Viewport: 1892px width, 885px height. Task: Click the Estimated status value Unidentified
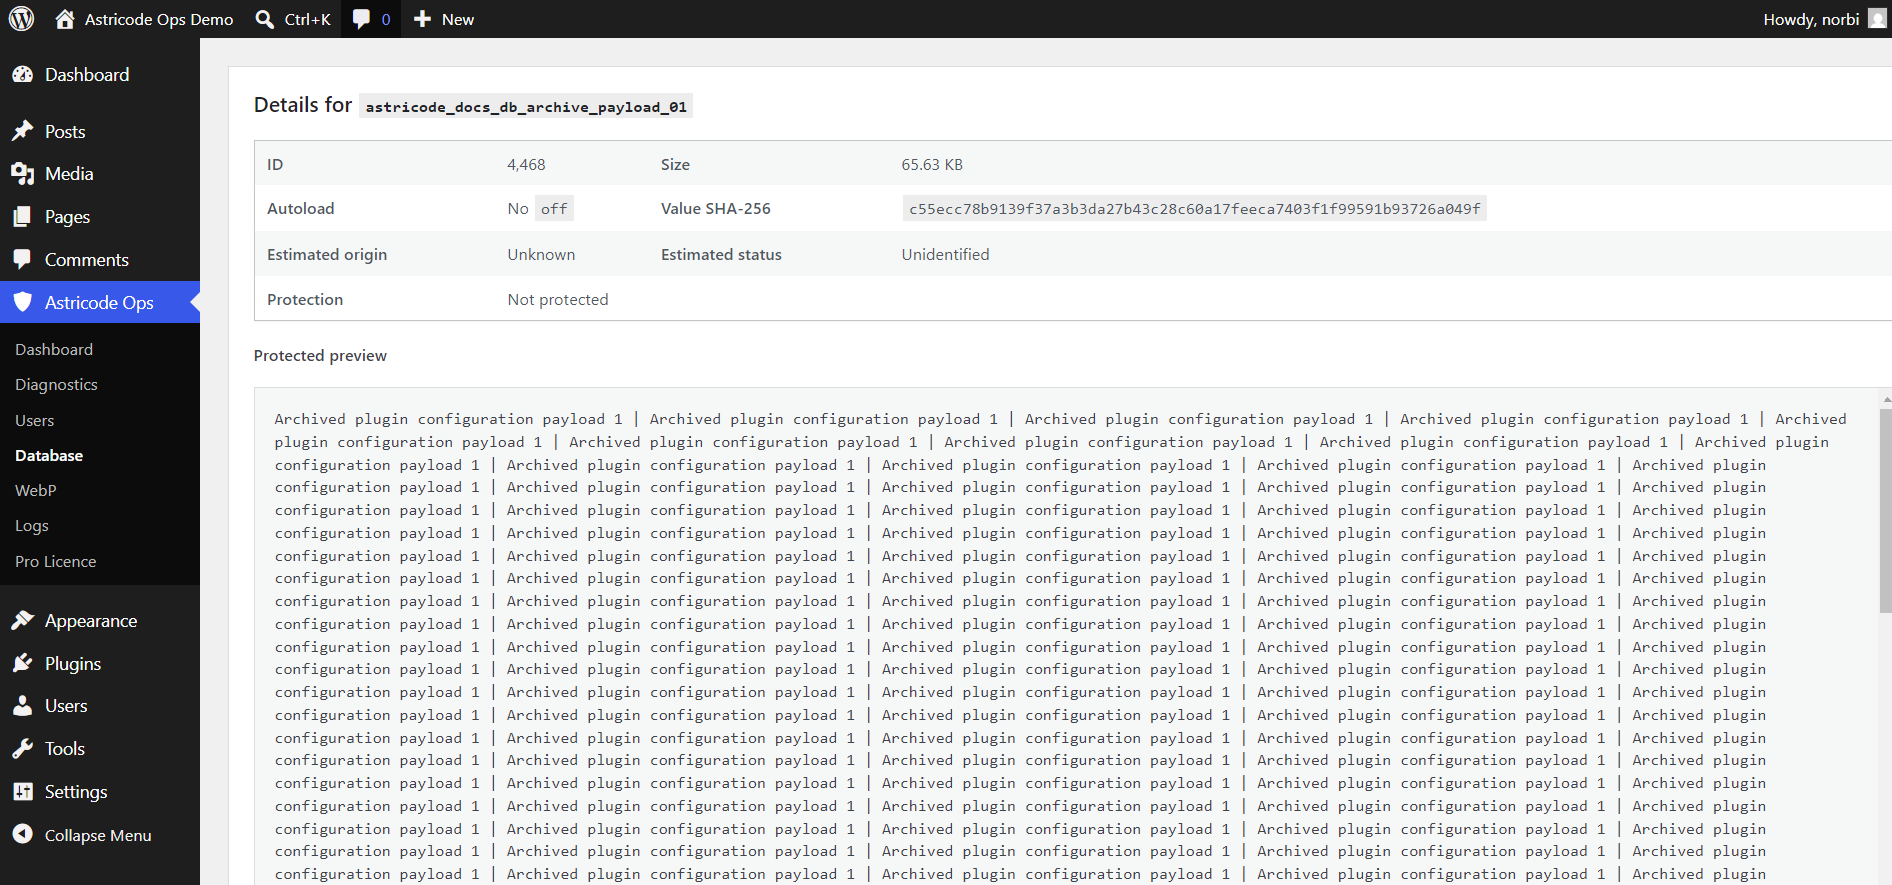tap(945, 255)
